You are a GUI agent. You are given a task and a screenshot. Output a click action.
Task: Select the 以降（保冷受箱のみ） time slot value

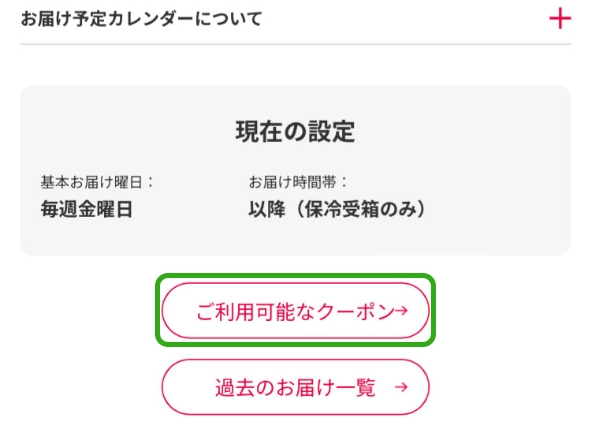pos(337,210)
